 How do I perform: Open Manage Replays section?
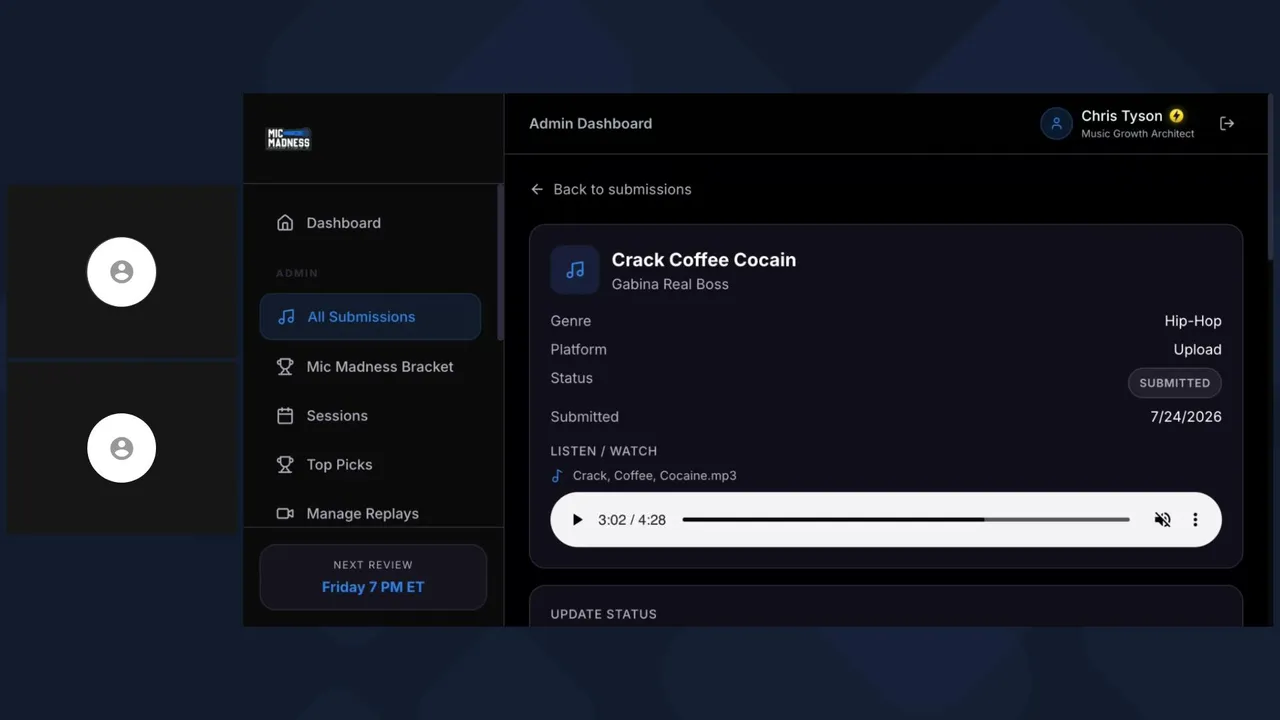tap(370, 514)
